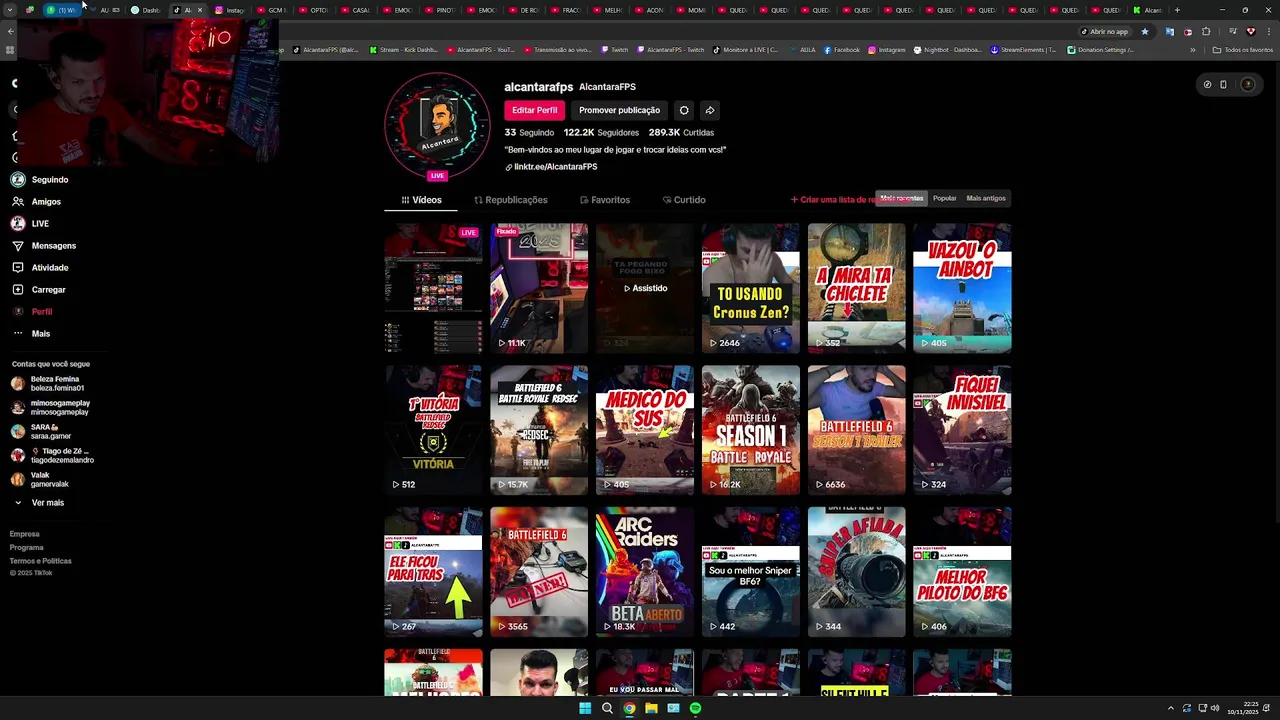This screenshot has width=1280, height=720.
Task: Open the Donation Settings bookmark
Action: point(1099,50)
